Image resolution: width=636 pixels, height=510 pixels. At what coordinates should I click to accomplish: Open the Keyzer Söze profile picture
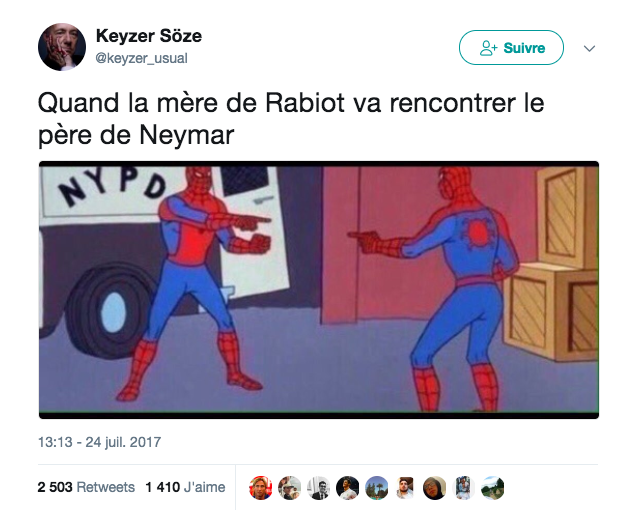coord(62,47)
